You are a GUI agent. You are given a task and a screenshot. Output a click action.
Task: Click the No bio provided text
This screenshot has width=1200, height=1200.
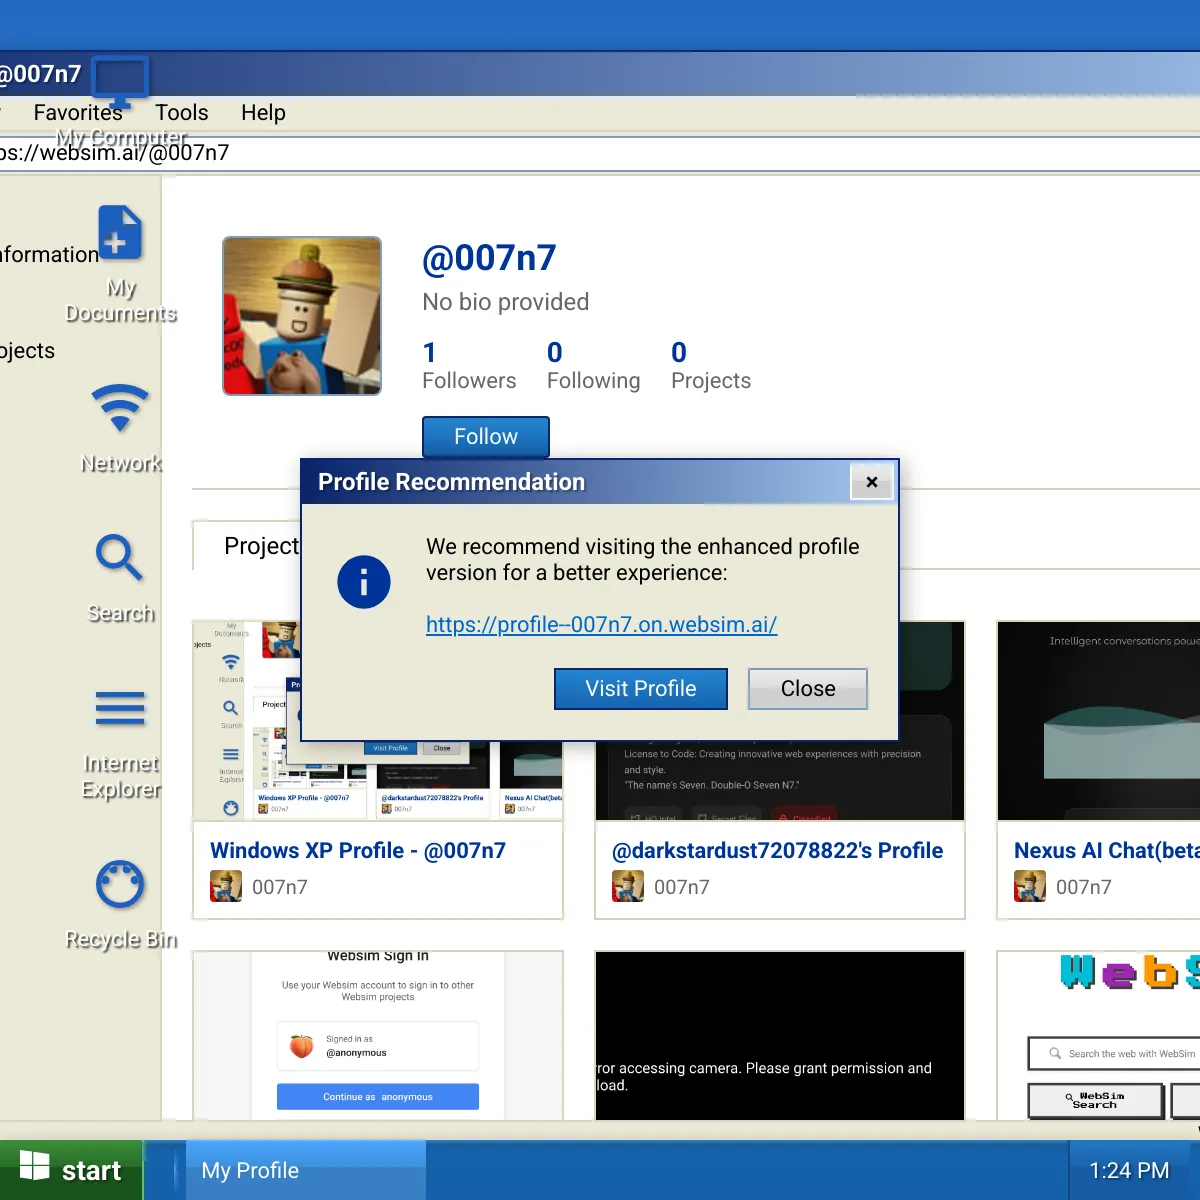506,302
